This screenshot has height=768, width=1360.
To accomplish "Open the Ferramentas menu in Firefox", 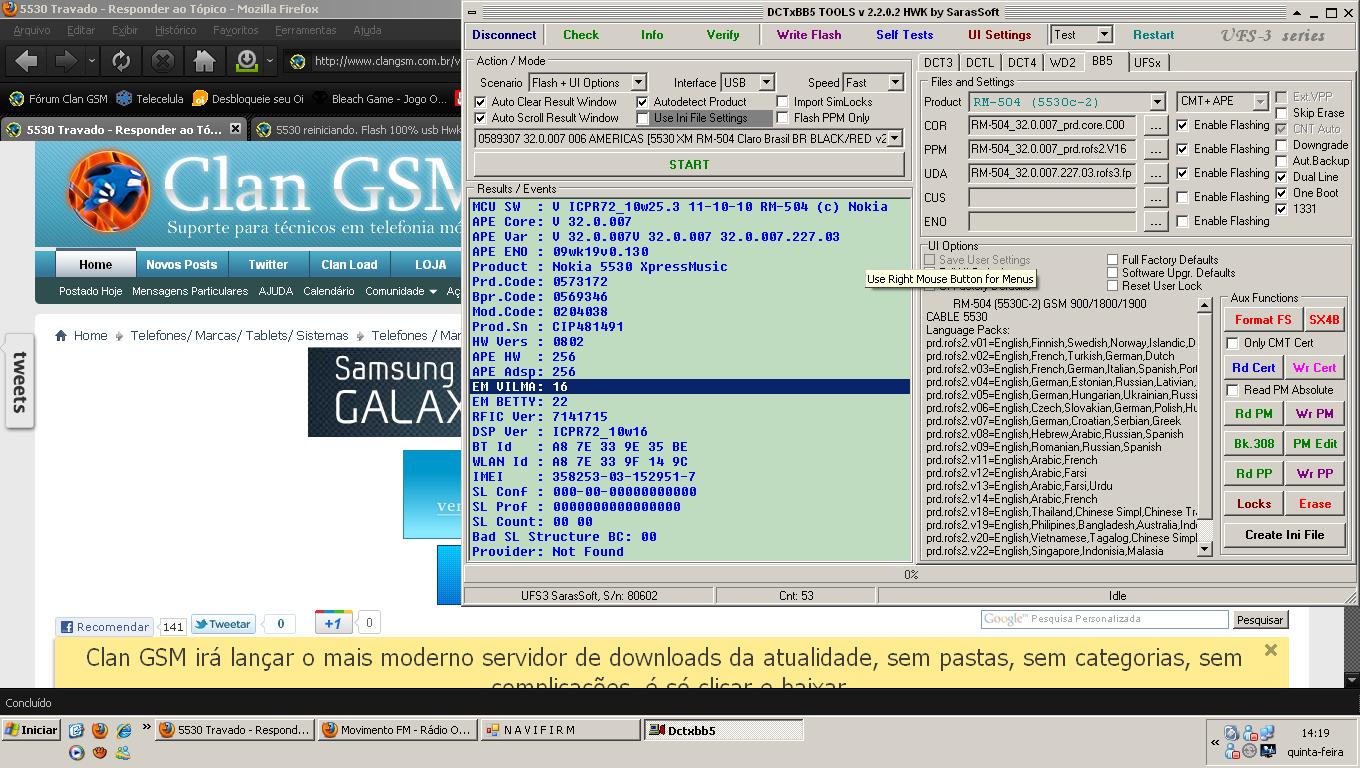I will pos(306,30).
